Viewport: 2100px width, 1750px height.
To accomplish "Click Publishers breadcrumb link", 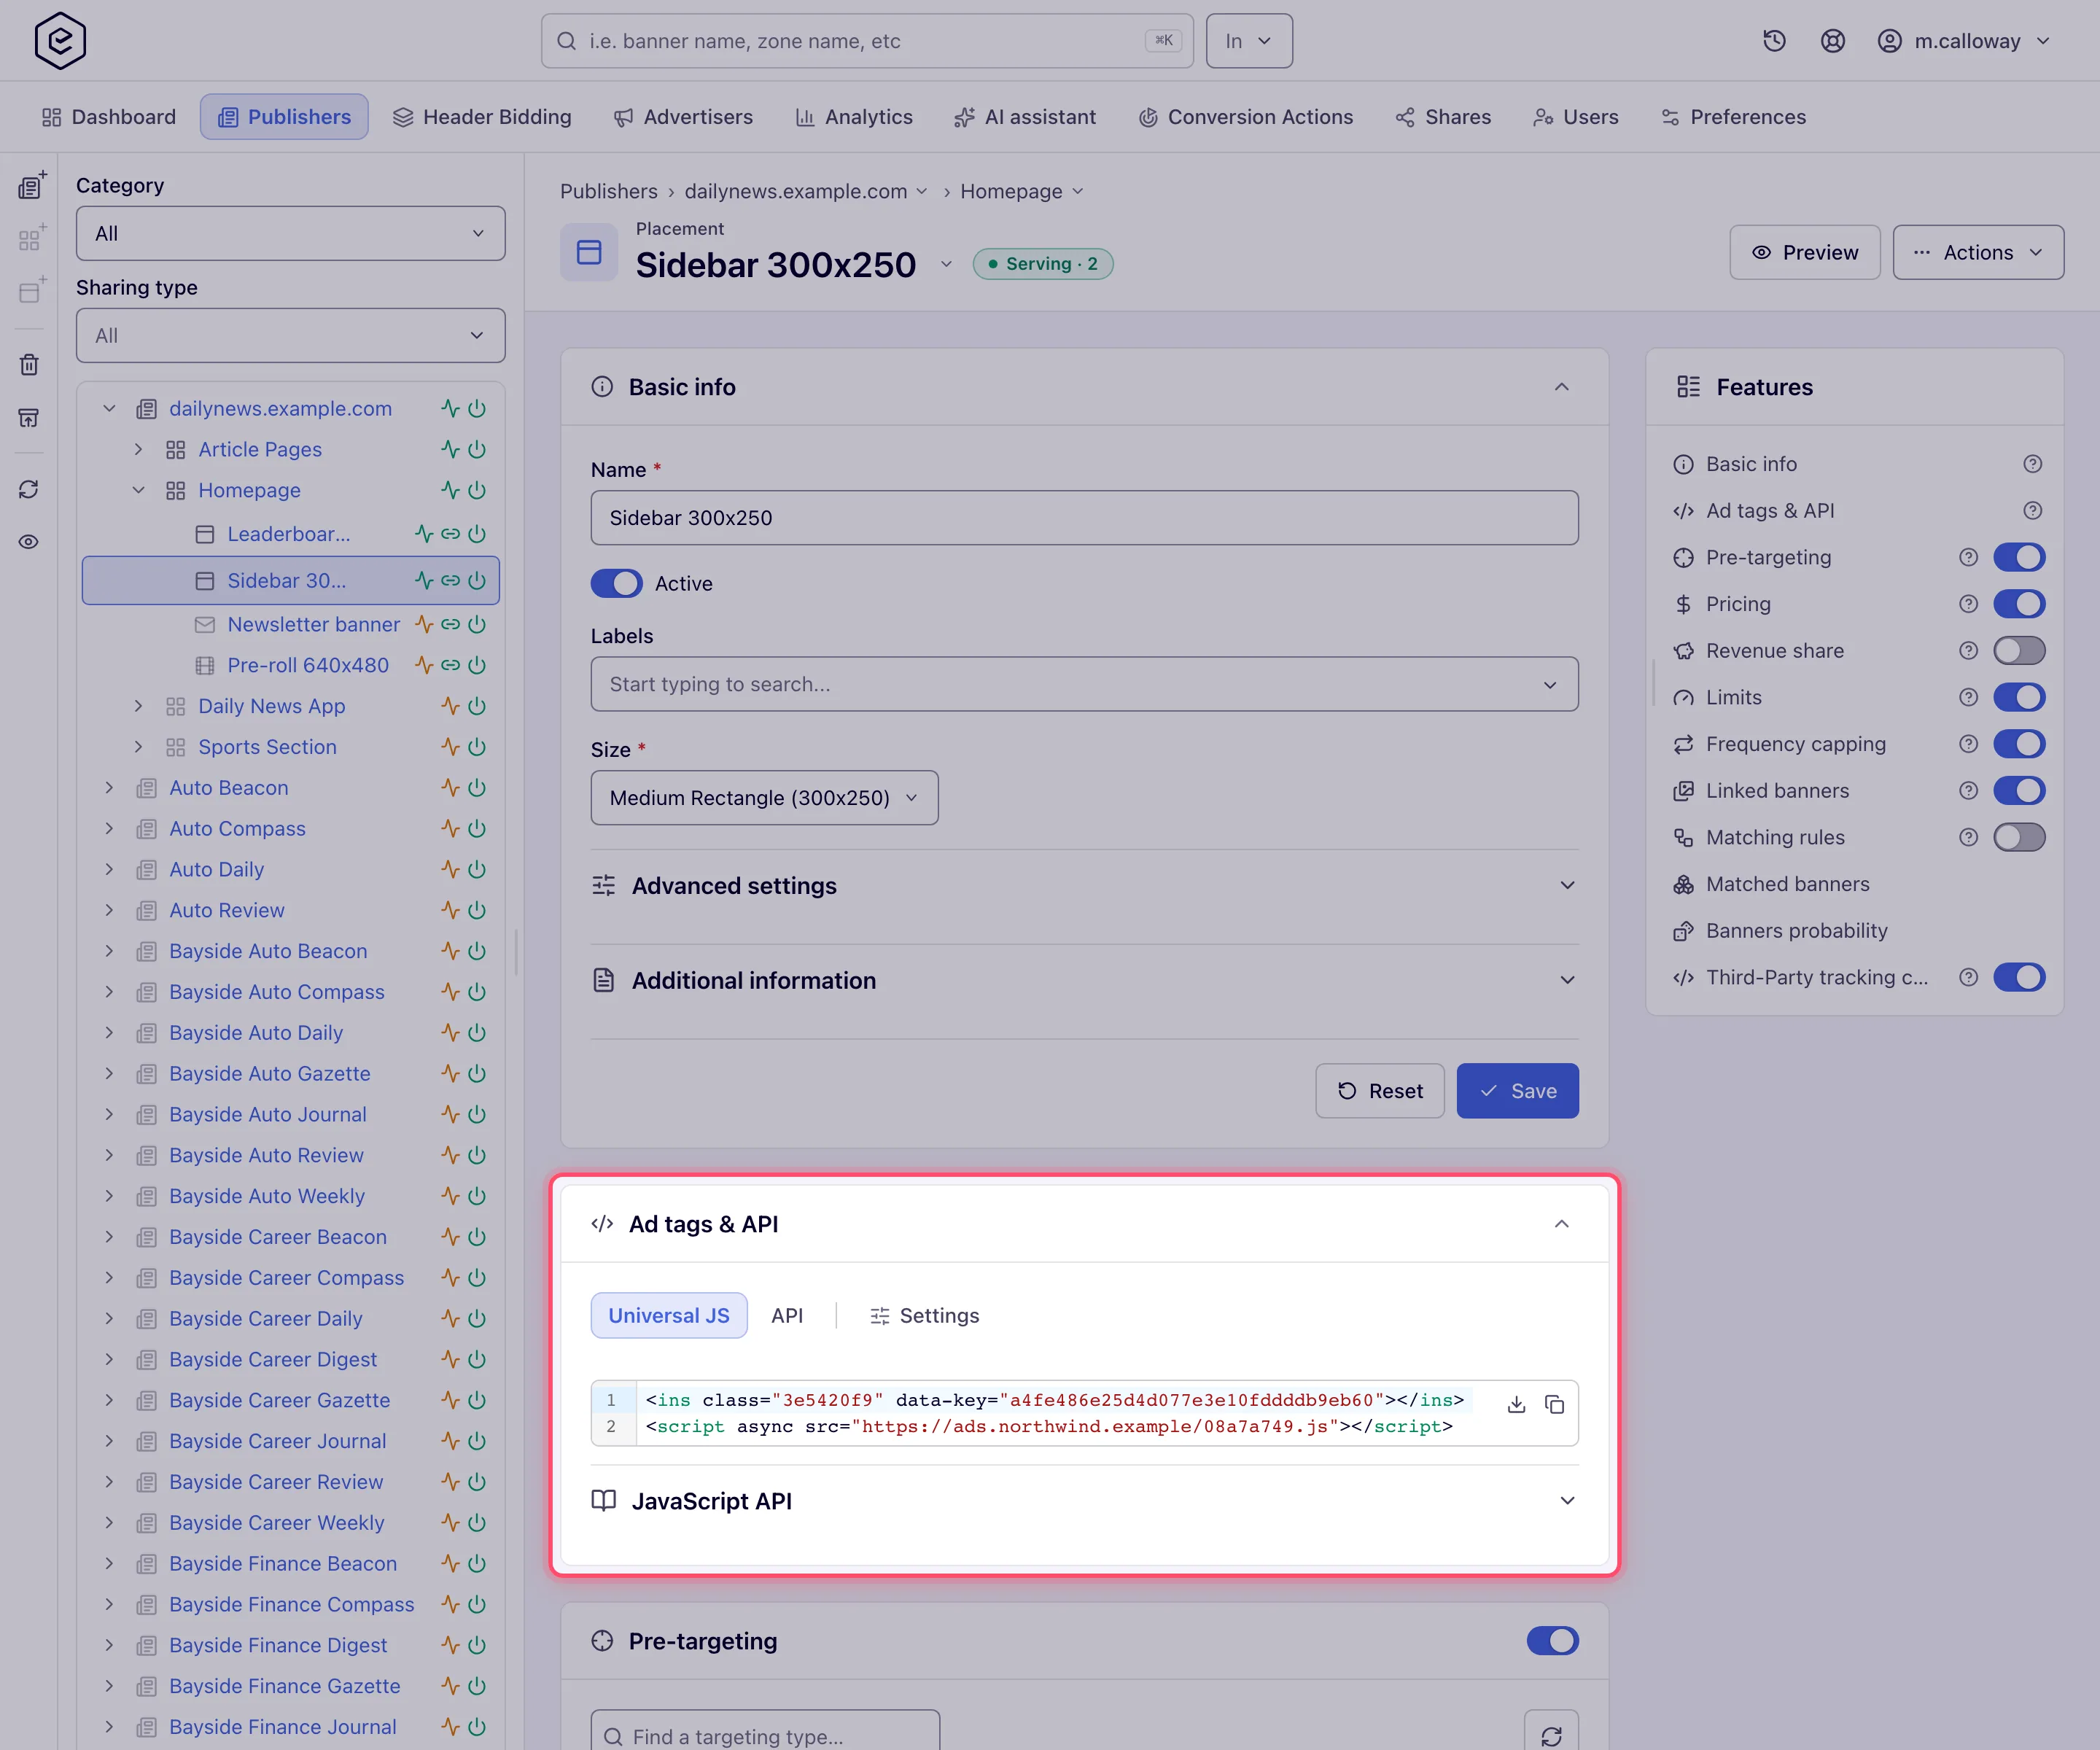I will pos(608,191).
